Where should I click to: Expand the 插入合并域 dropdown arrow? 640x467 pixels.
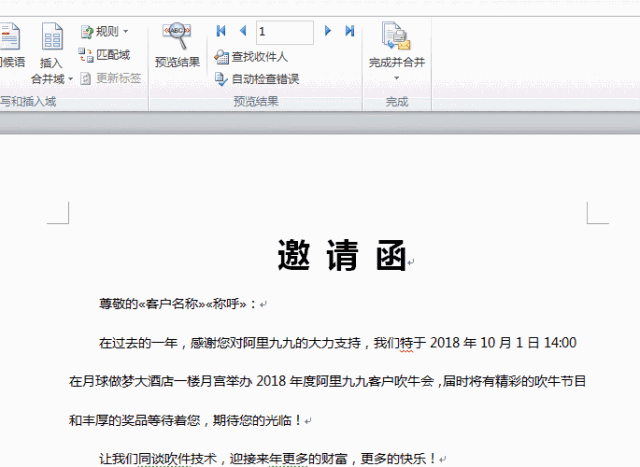(x=71, y=79)
